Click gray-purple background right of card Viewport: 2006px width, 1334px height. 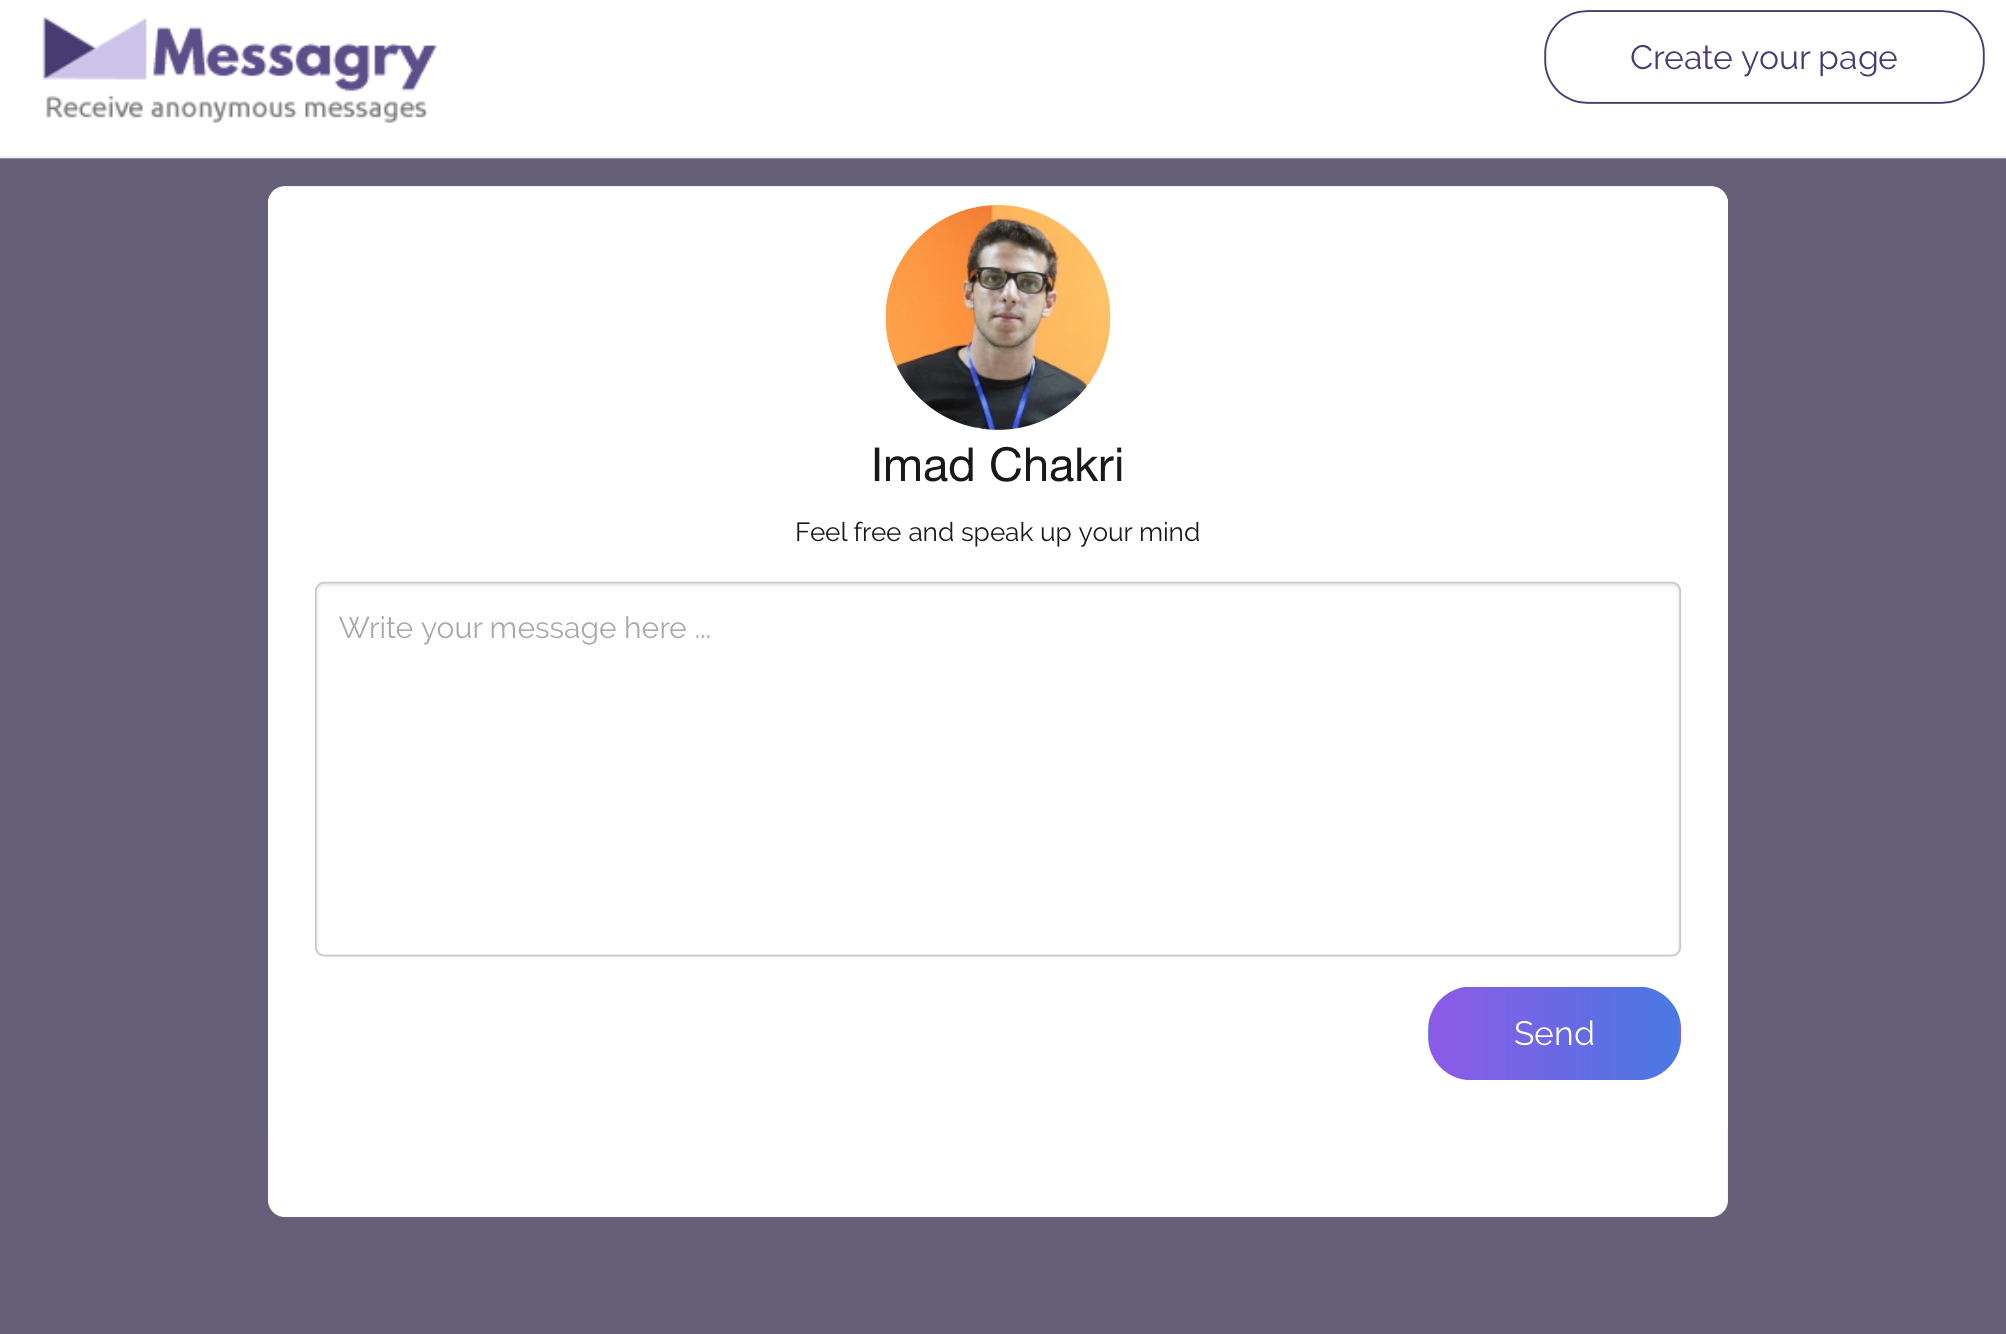pos(1867,700)
